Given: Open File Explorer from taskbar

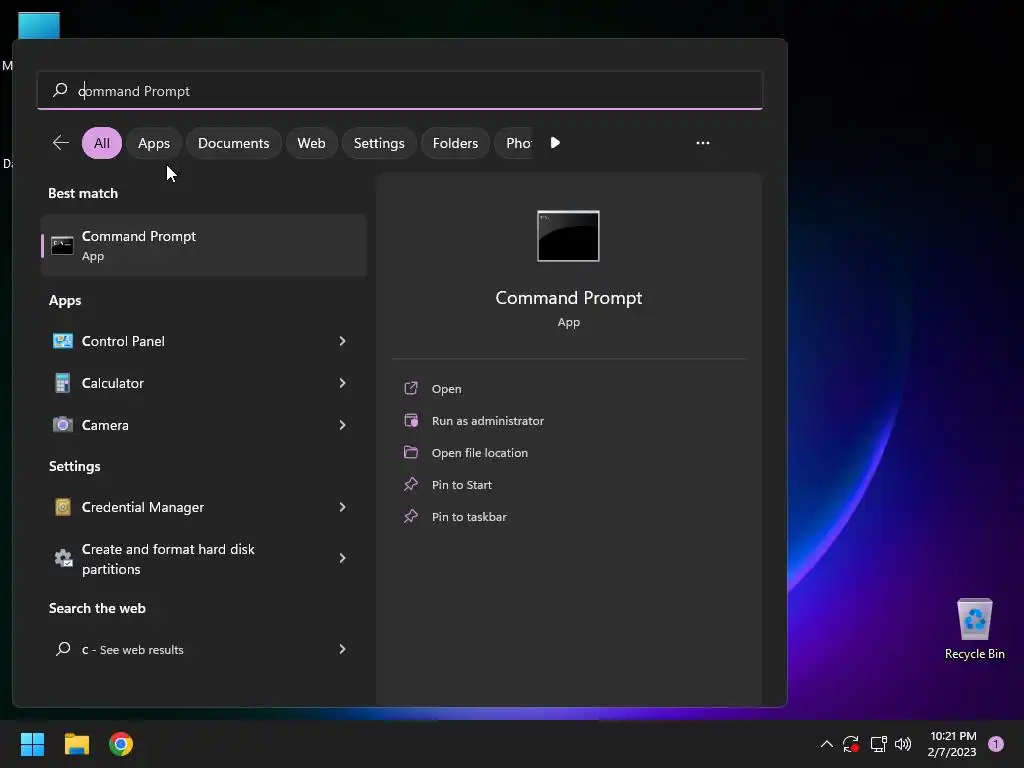Looking at the screenshot, I should pyautogui.click(x=76, y=744).
